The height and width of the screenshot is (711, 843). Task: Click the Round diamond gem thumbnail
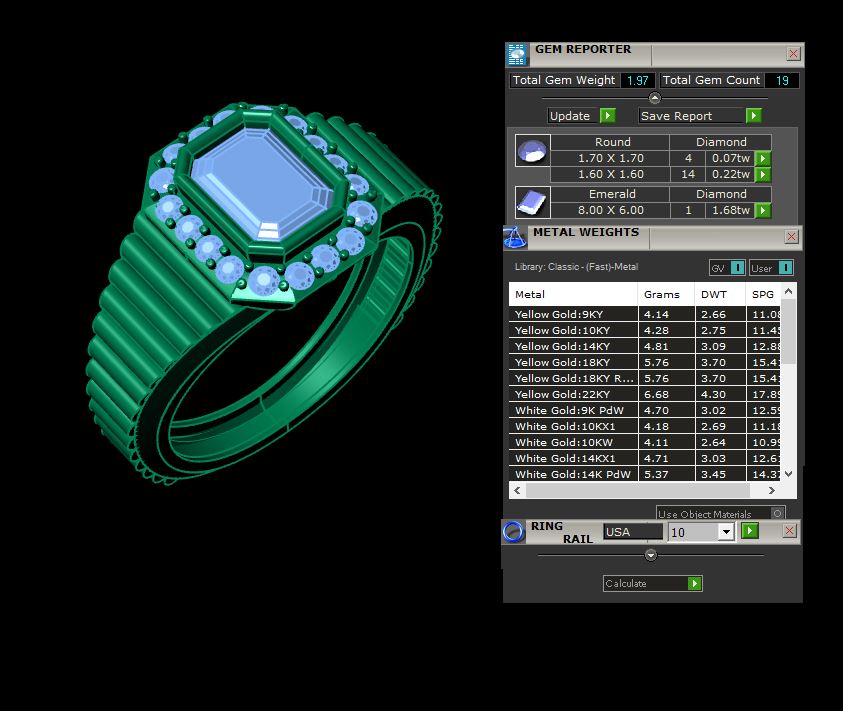point(532,151)
